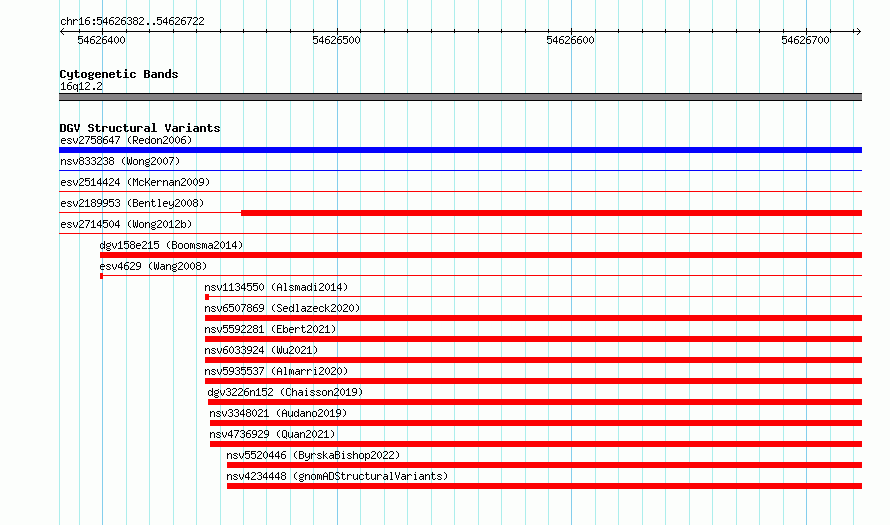Click the esv2758647 (Redon2006) label
Image resolution: width=890 pixels, height=525 pixels.
click(x=126, y=140)
